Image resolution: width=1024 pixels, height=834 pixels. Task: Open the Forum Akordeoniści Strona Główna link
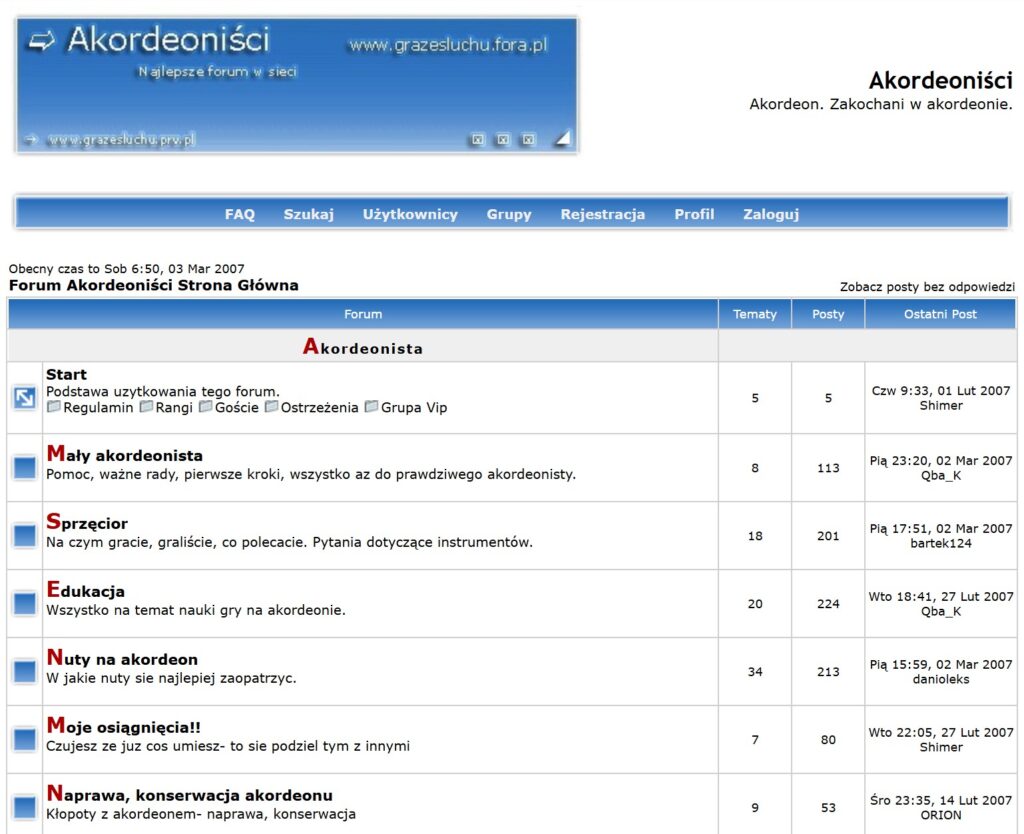(x=154, y=286)
